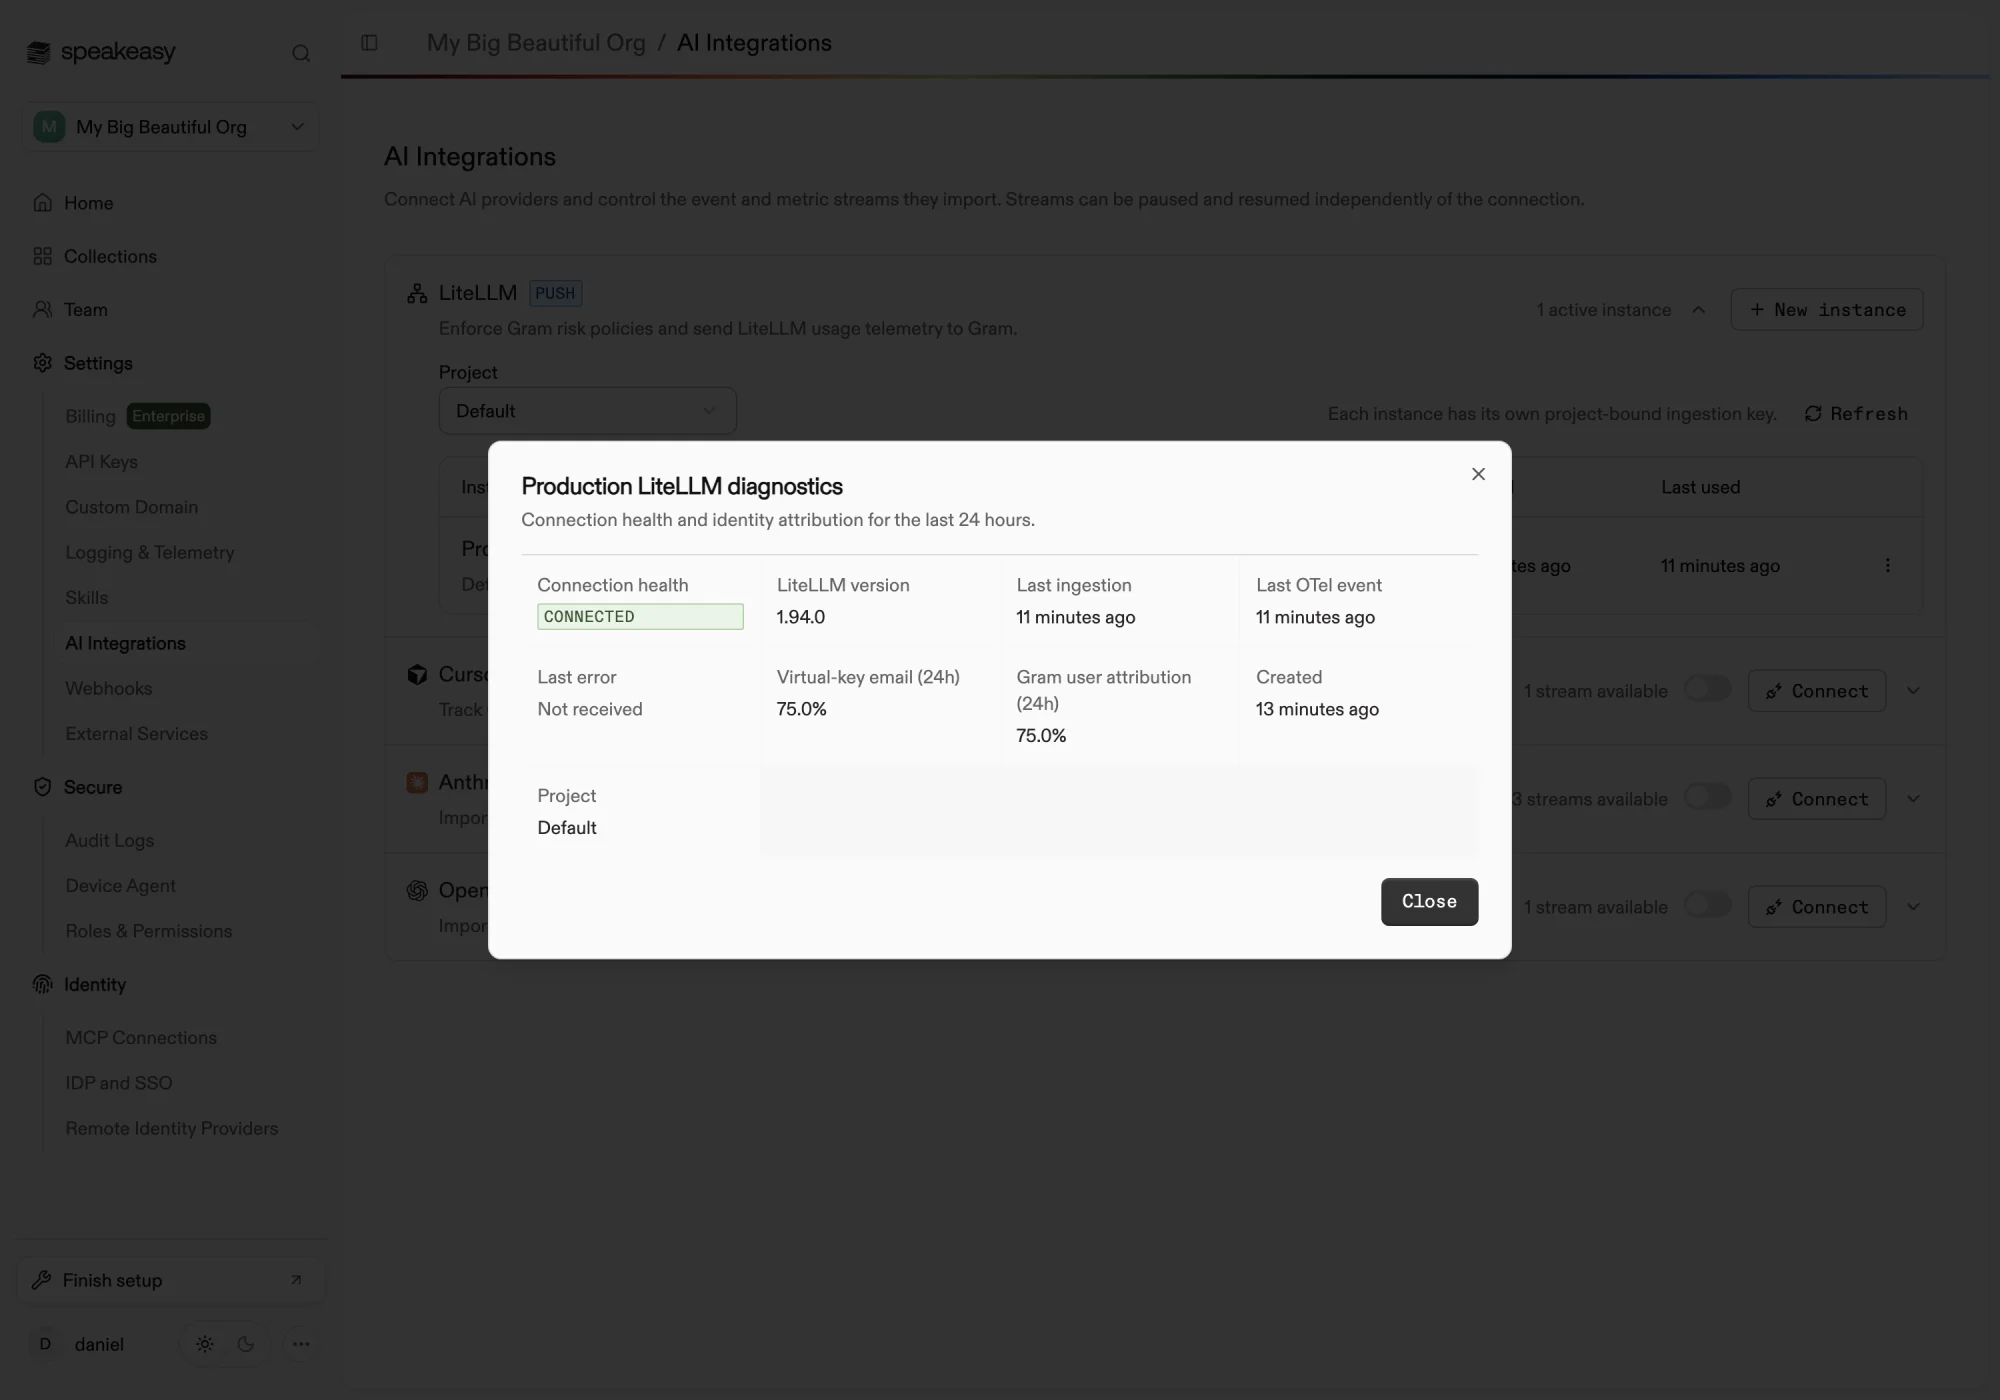Open Roles & Permissions page
Viewport: 2000px width, 1400px height.
[x=148, y=931]
